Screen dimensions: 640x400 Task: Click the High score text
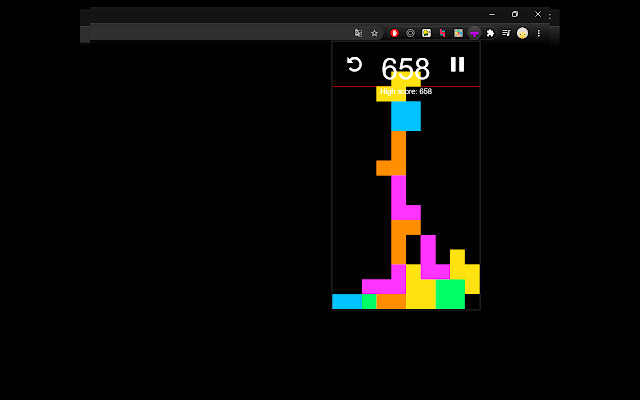pos(406,91)
